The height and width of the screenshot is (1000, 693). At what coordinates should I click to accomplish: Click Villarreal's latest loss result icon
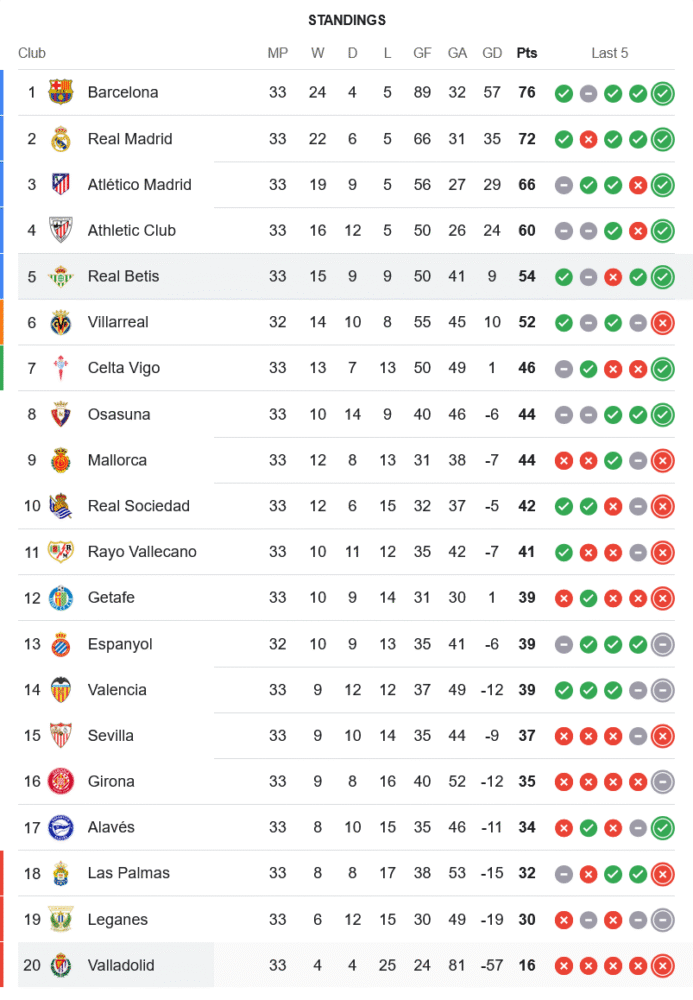[x=662, y=322]
